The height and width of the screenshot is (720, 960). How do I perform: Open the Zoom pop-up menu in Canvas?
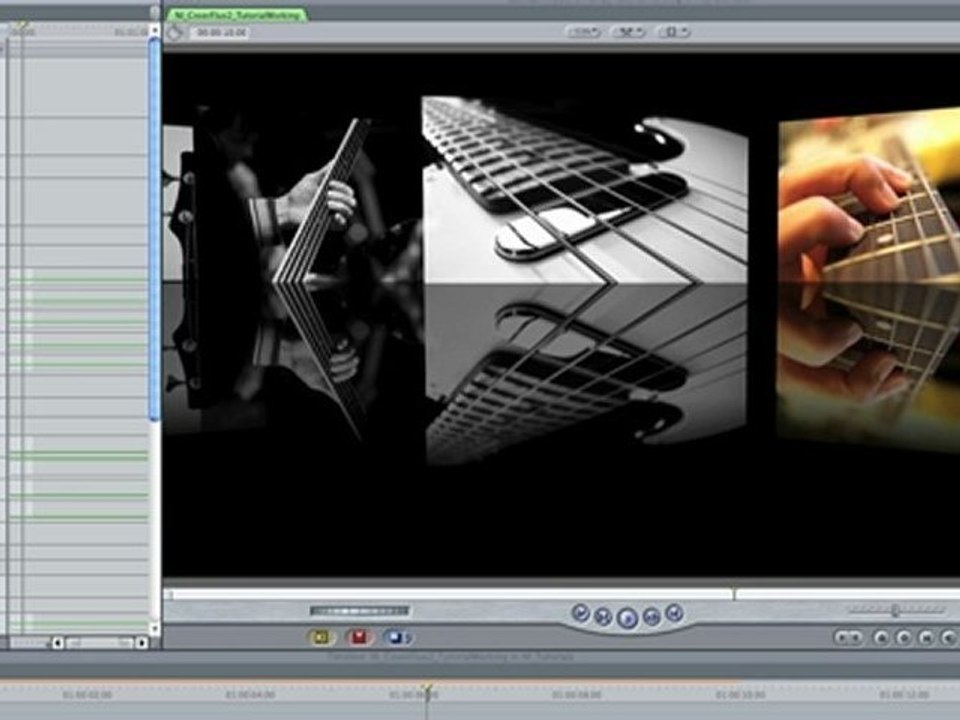pos(584,32)
